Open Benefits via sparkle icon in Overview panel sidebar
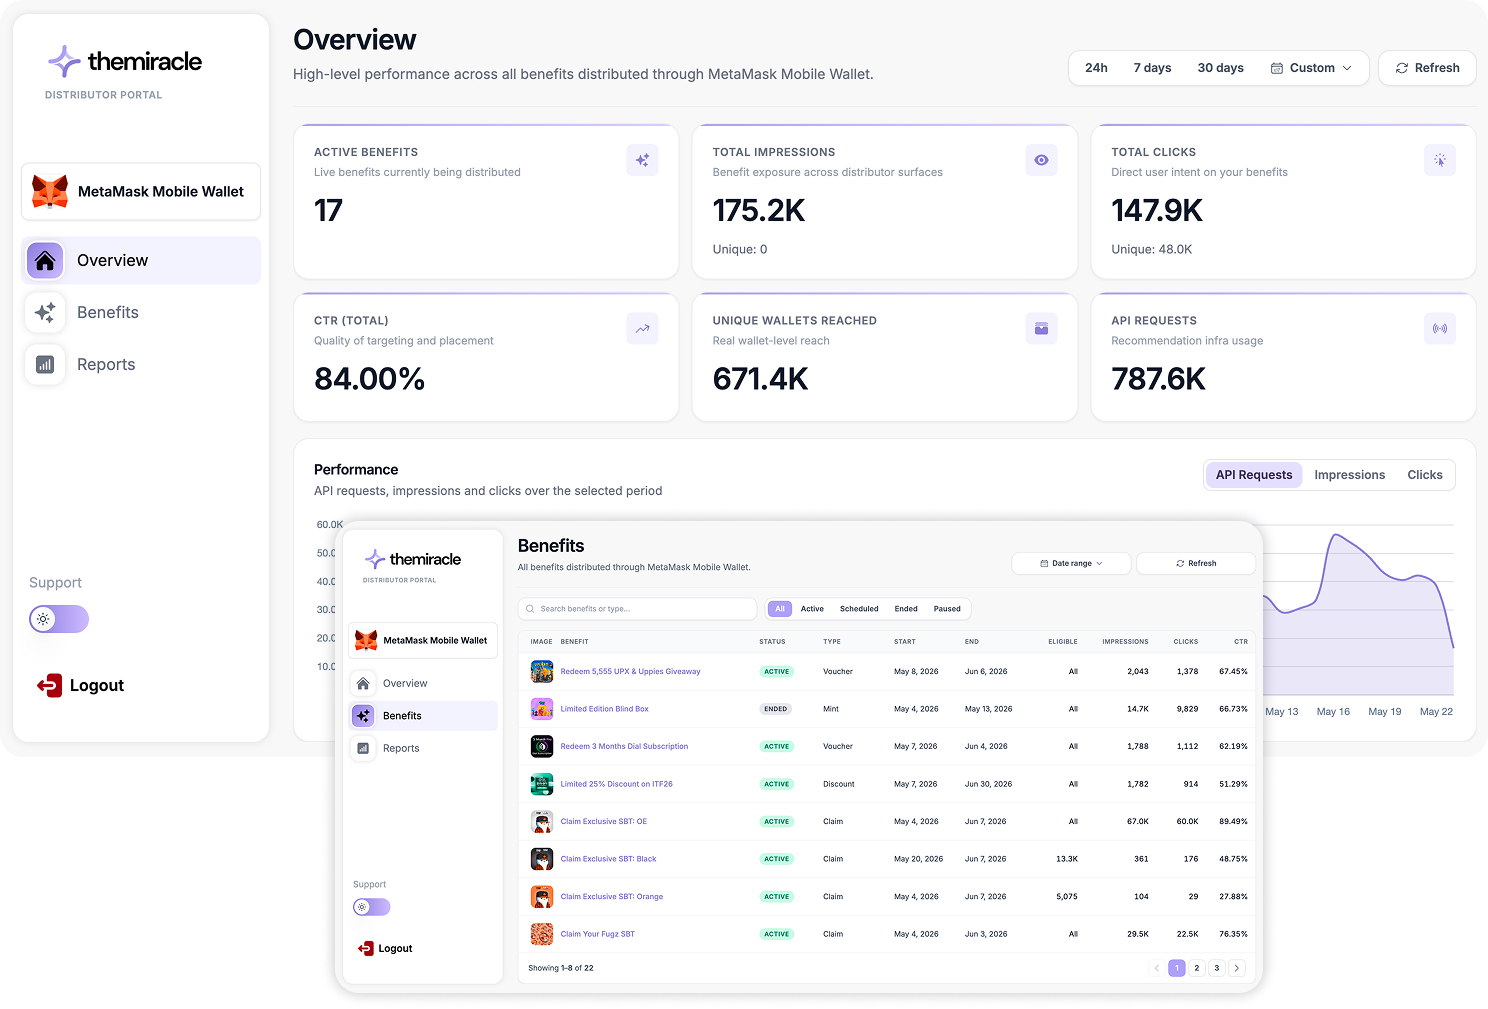The width and height of the screenshot is (1488, 1009). (x=45, y=312)
